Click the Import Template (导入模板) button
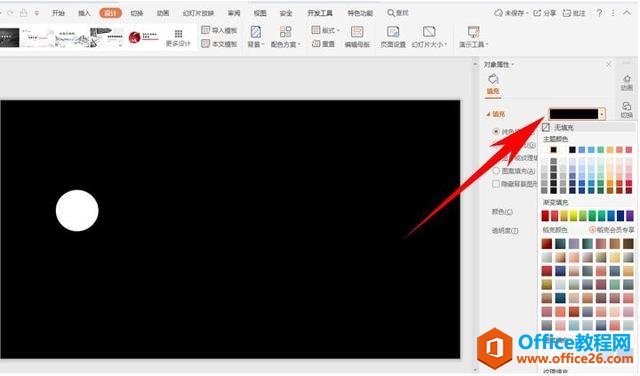 pyautogui.click(x=219, y=30)
